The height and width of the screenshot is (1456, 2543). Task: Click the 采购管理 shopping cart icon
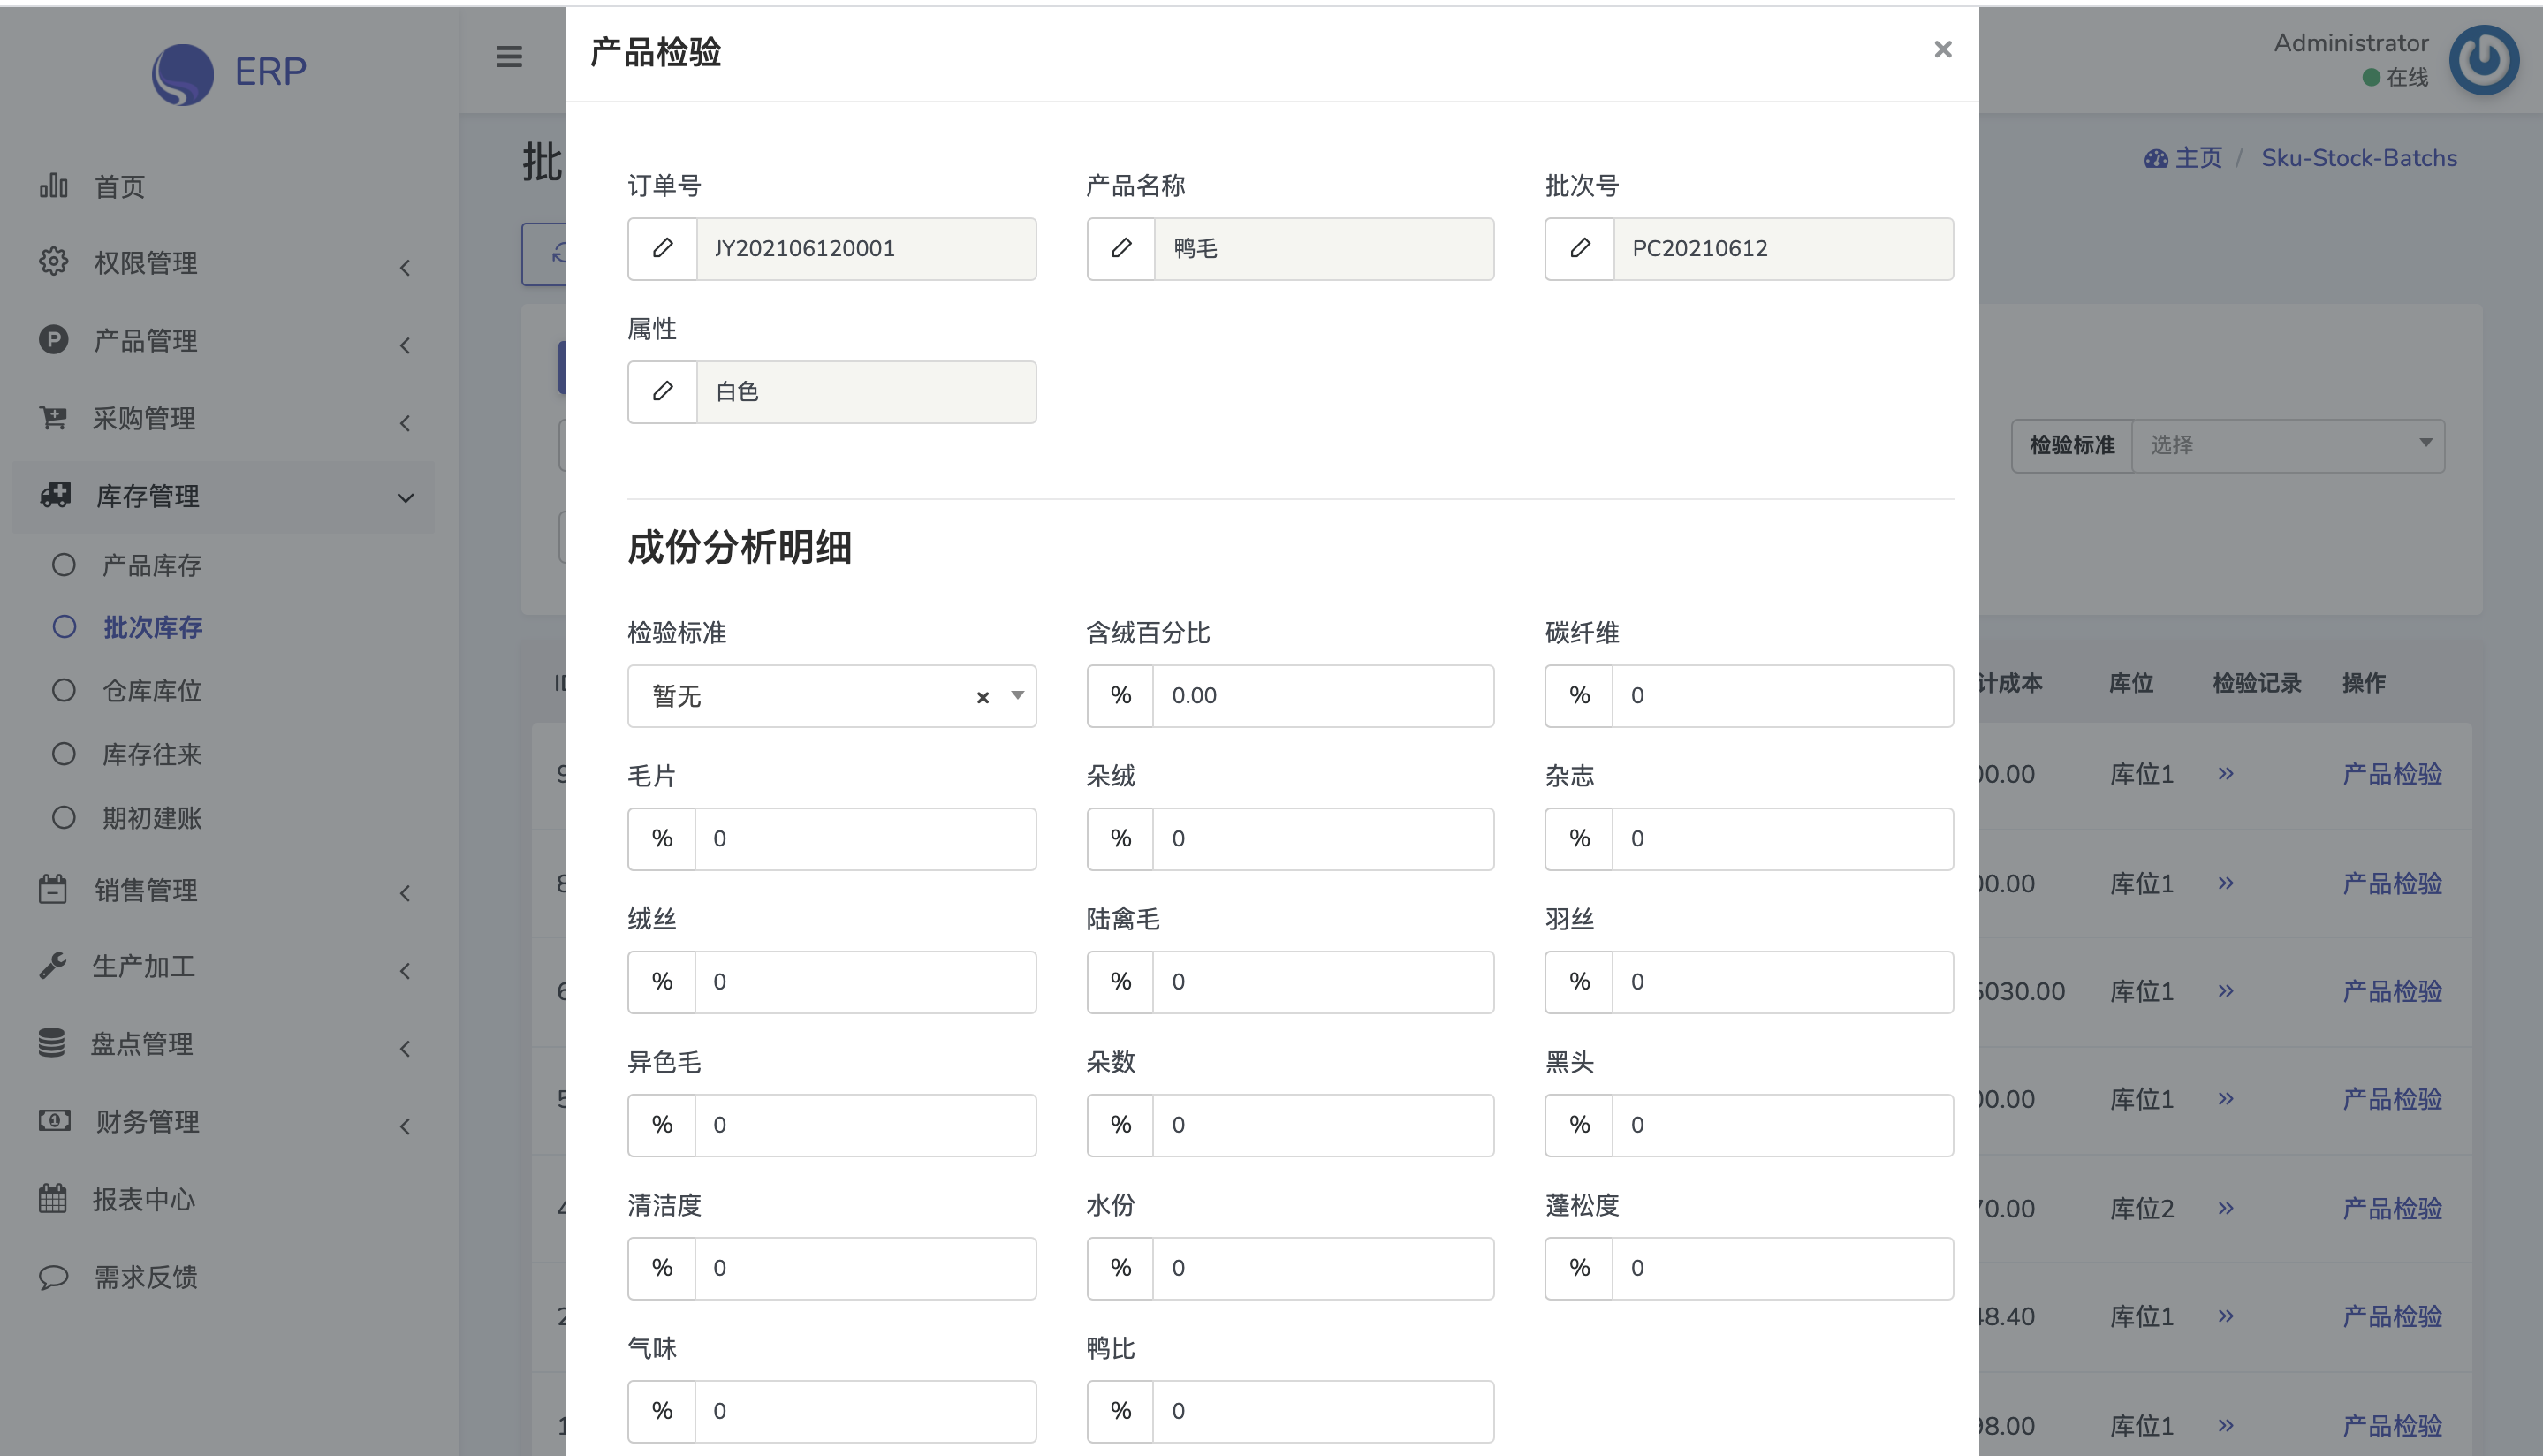tap(53, 418)
